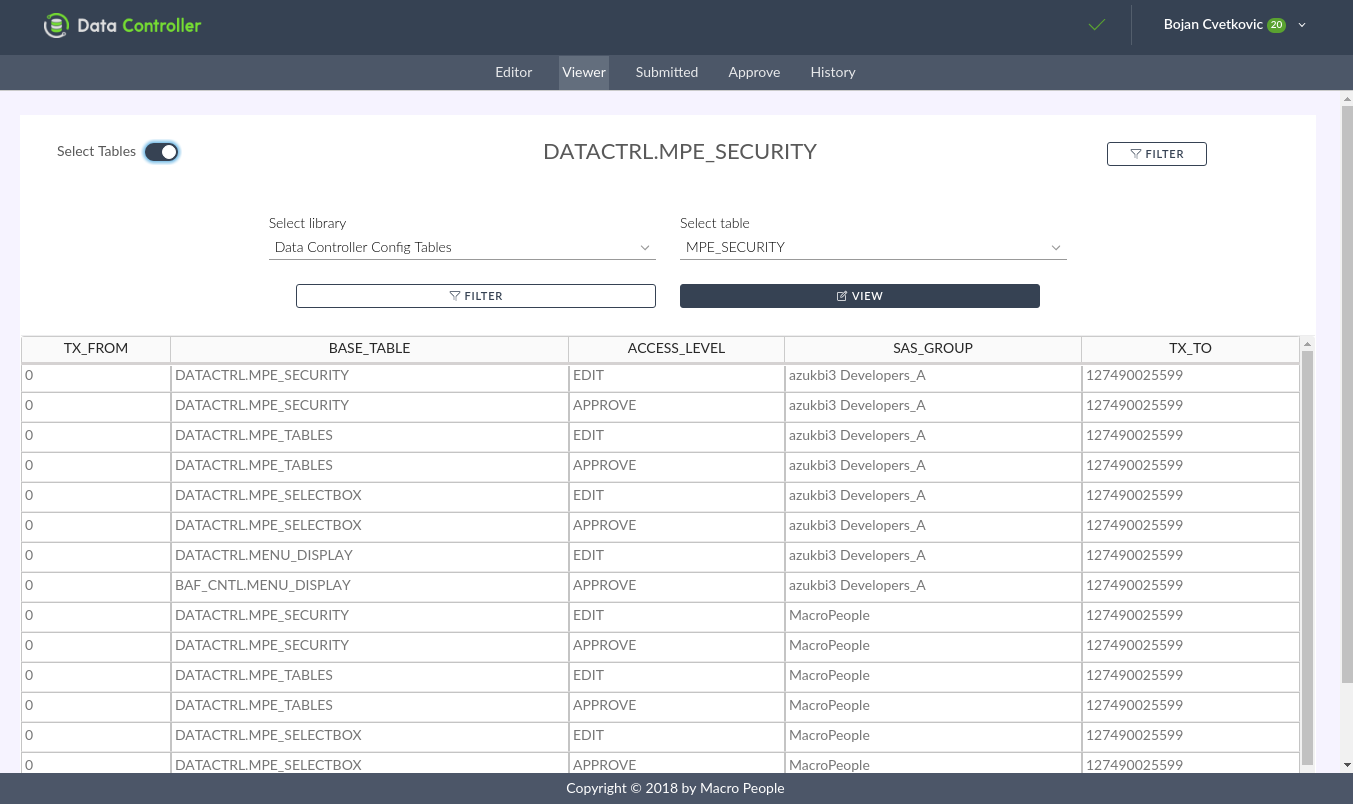The image size is (1353, 804).
Task: Toggle the Select Tables switch off
Action: tap(161, 152)
